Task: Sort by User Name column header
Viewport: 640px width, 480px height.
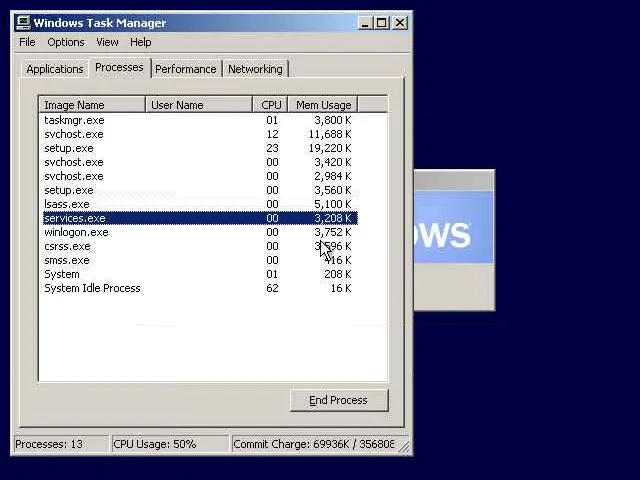Action: (199, 105)
